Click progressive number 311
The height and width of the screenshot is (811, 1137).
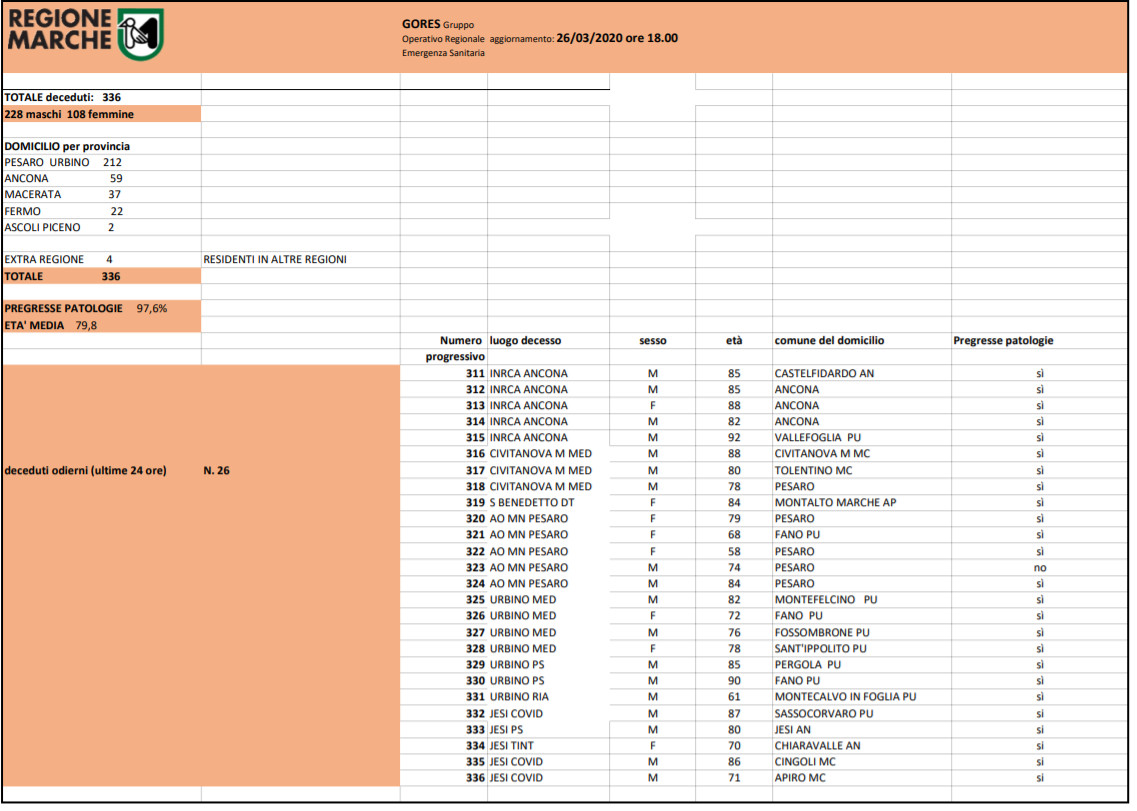[x=475, y=374]
